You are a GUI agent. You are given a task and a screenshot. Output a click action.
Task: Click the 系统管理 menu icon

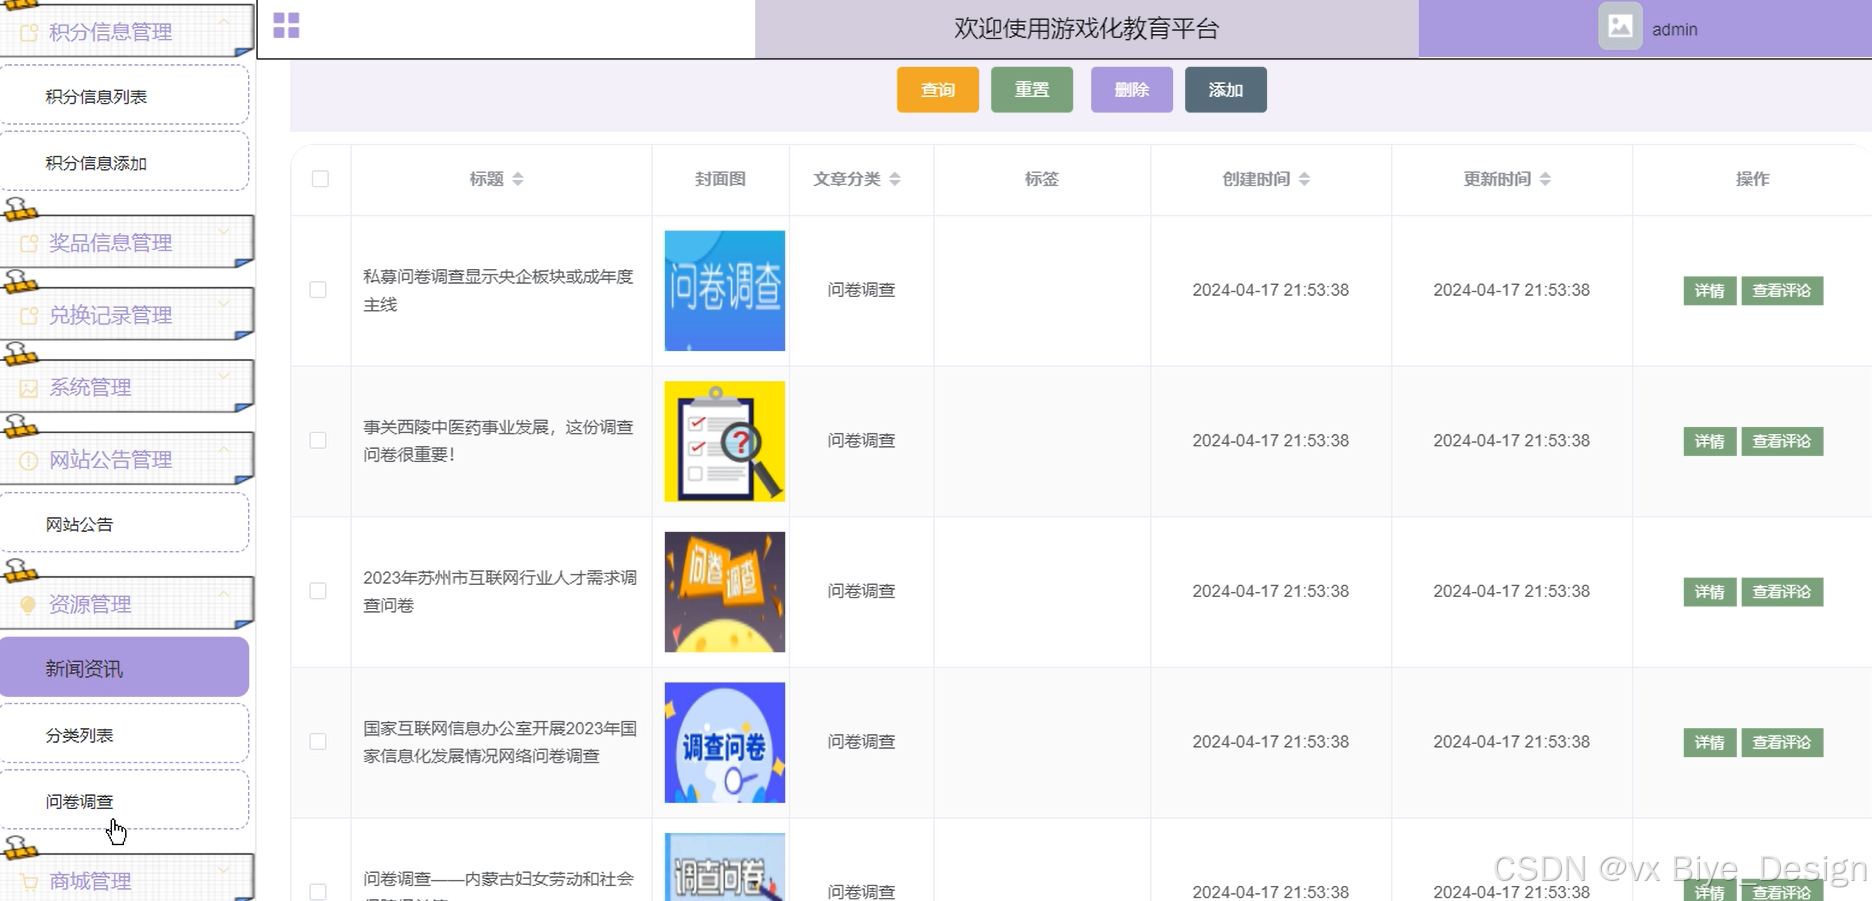pyautogui.click(x=29, y=388)
